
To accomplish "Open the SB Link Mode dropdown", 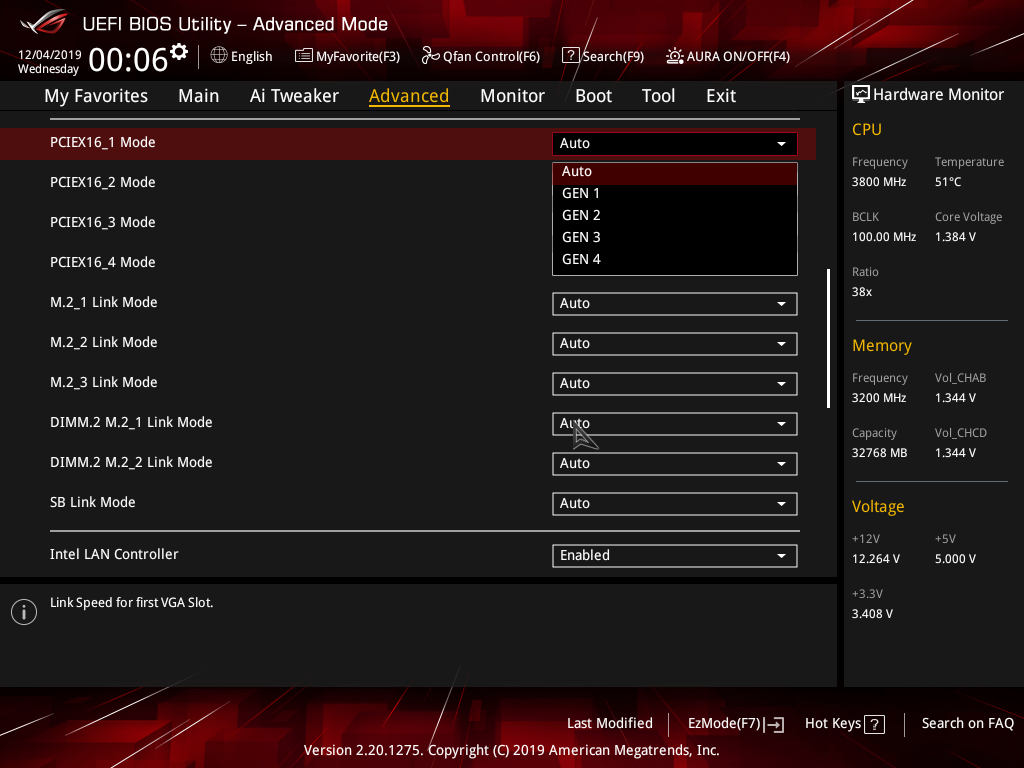I will 675,504.
